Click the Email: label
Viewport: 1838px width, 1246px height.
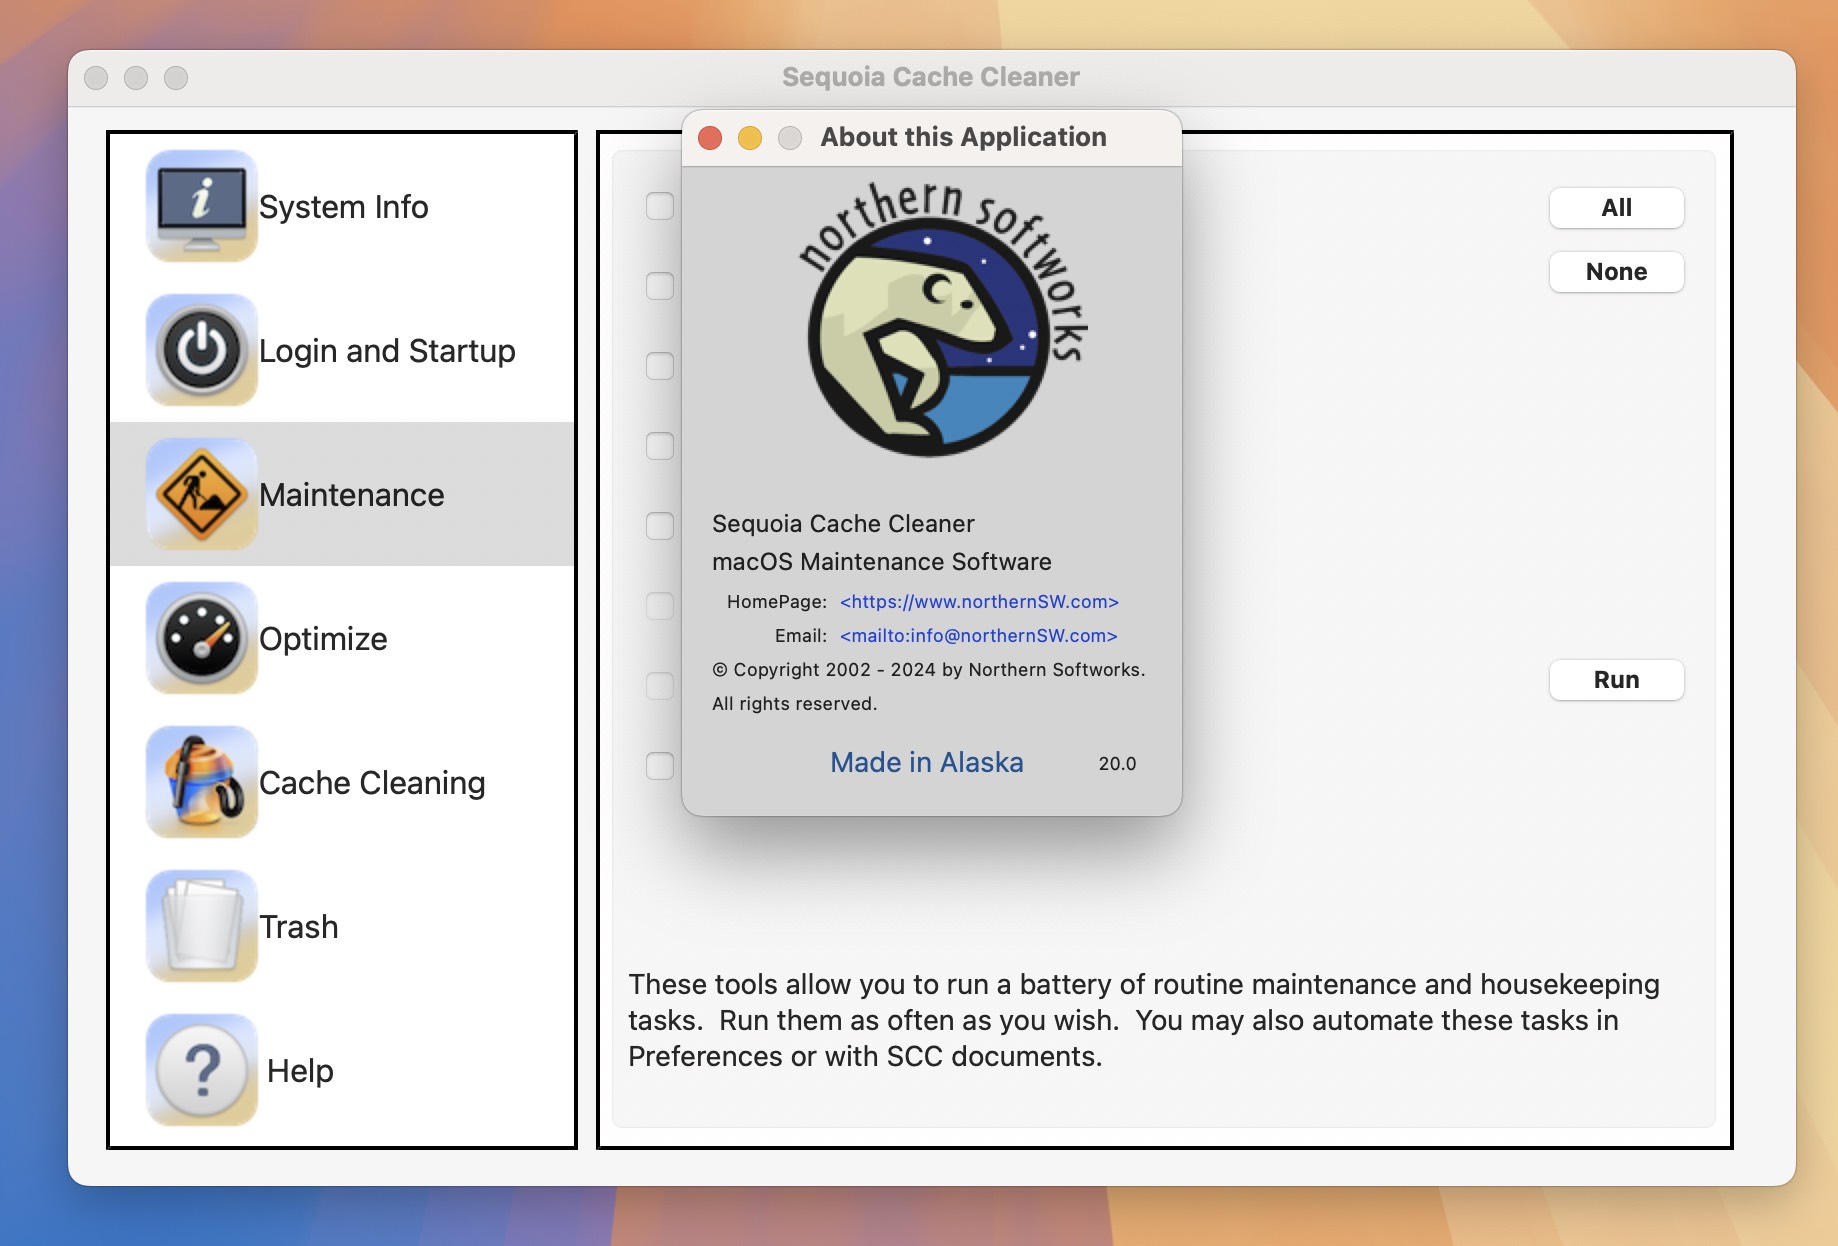(x=801, y=636)
